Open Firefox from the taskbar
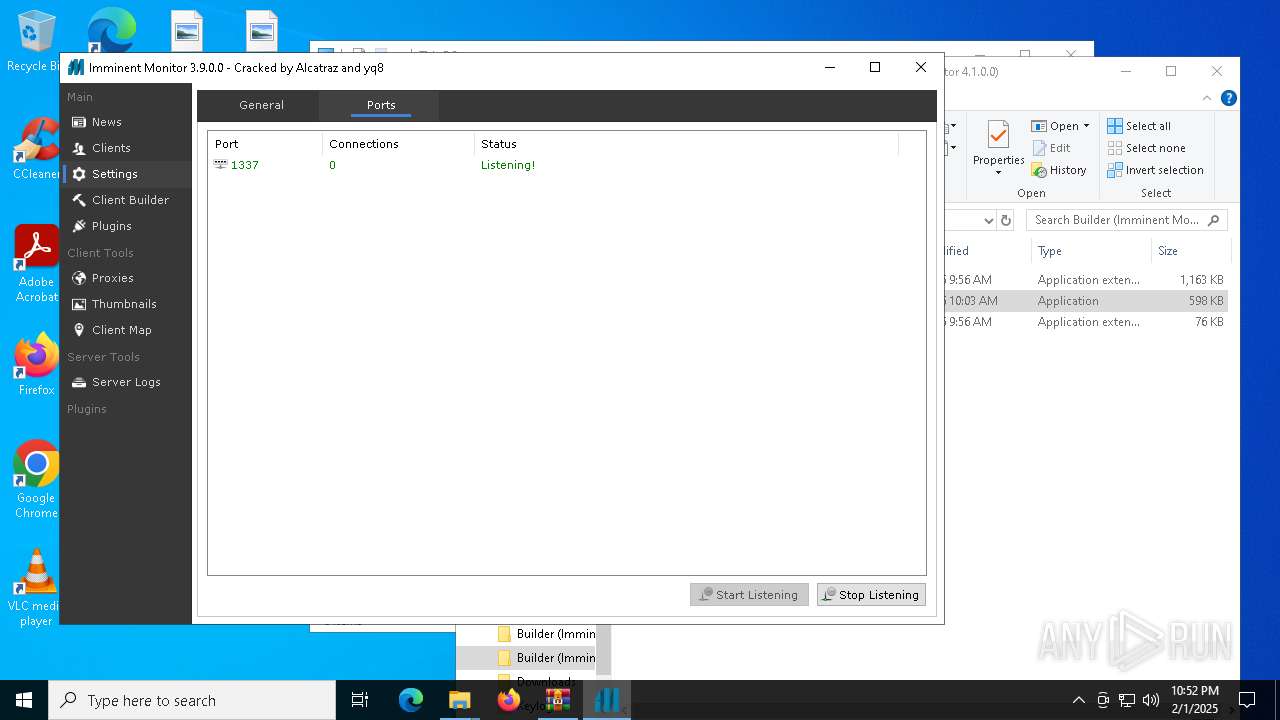 [508, 700]
